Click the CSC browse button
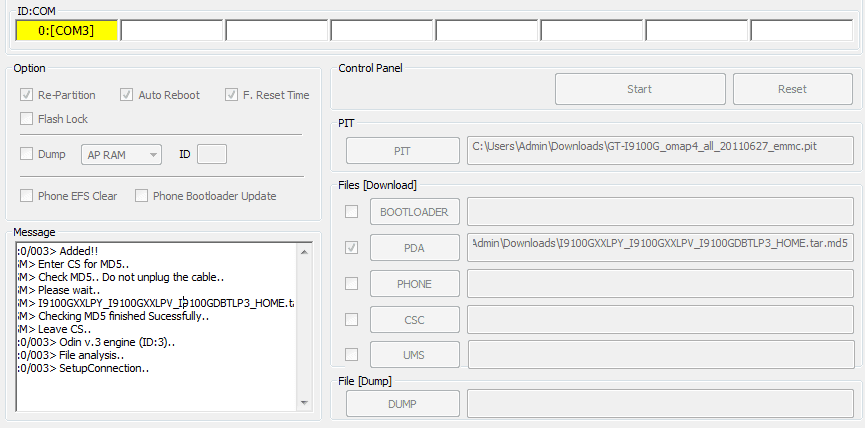Image resolution: width=865 pixels, height=428 pixels. pyautogui.click(x=414, y=320)
